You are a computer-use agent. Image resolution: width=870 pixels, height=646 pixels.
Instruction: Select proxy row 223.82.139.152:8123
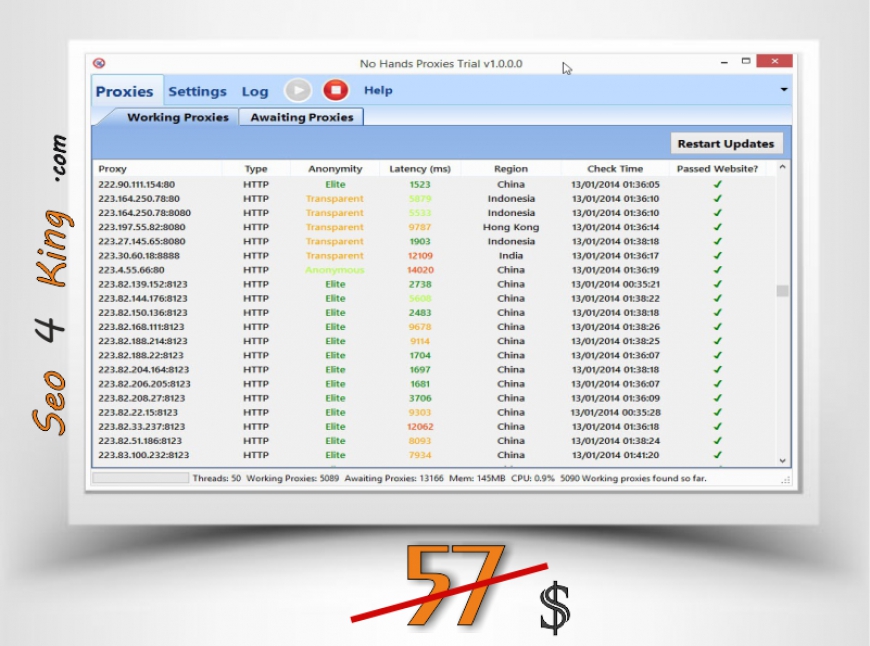[x=434, y=284]
